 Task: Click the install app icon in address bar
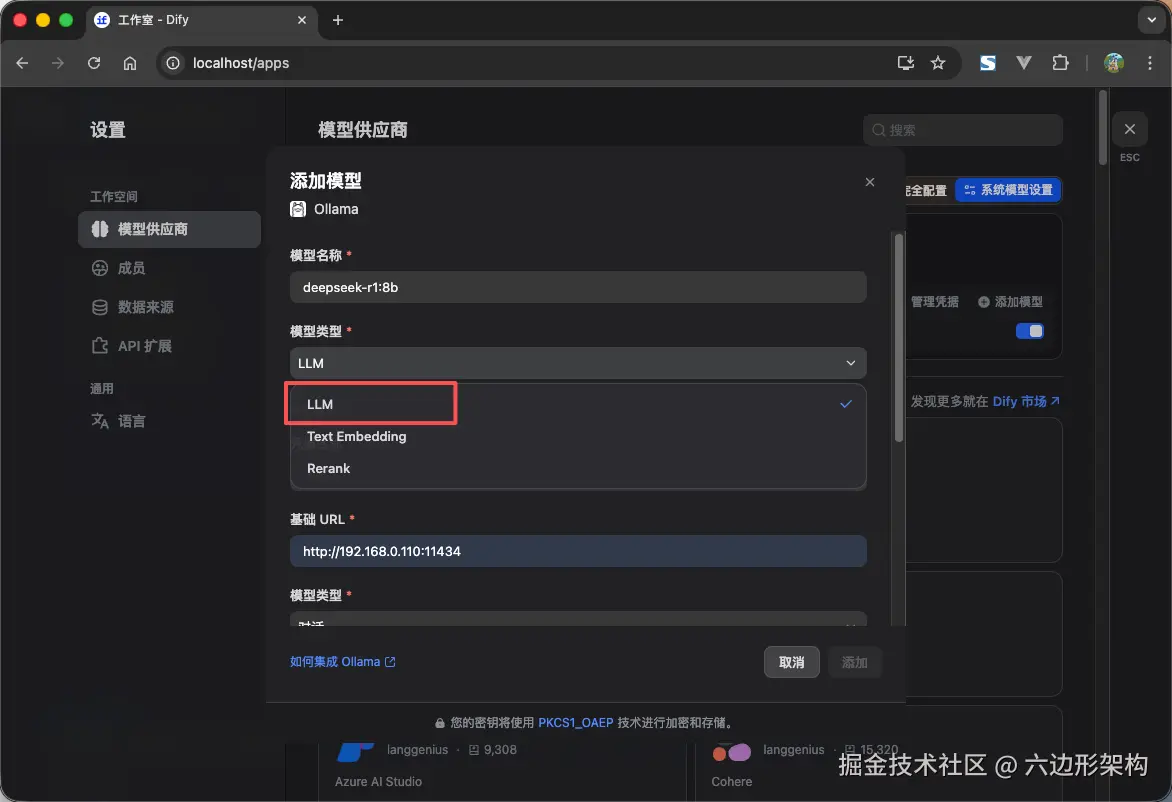(905, 64)
